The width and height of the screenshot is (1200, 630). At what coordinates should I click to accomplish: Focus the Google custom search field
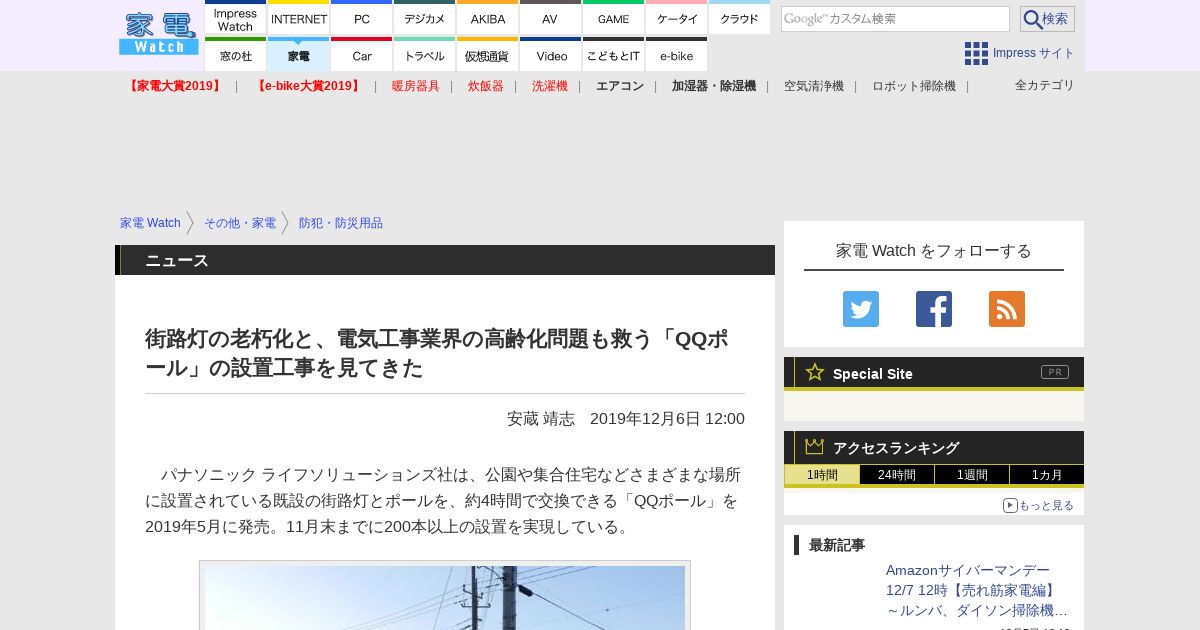[895, 19]
